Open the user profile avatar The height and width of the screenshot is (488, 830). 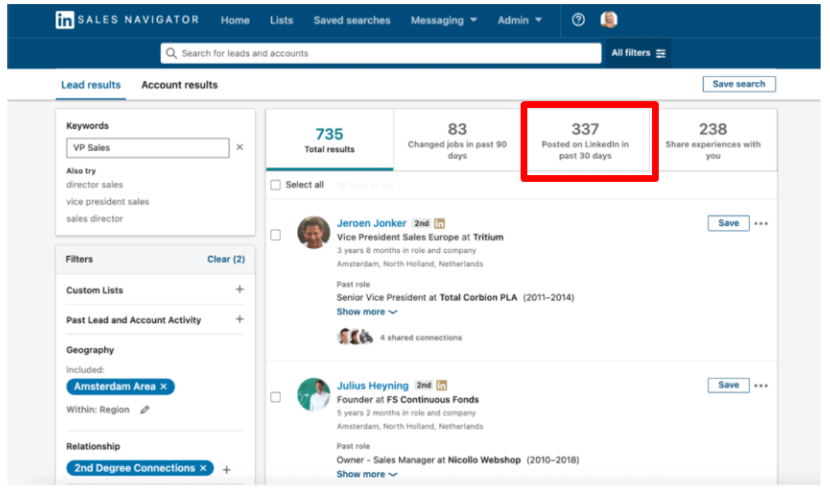pyautogui.click(x=609, y=20)
